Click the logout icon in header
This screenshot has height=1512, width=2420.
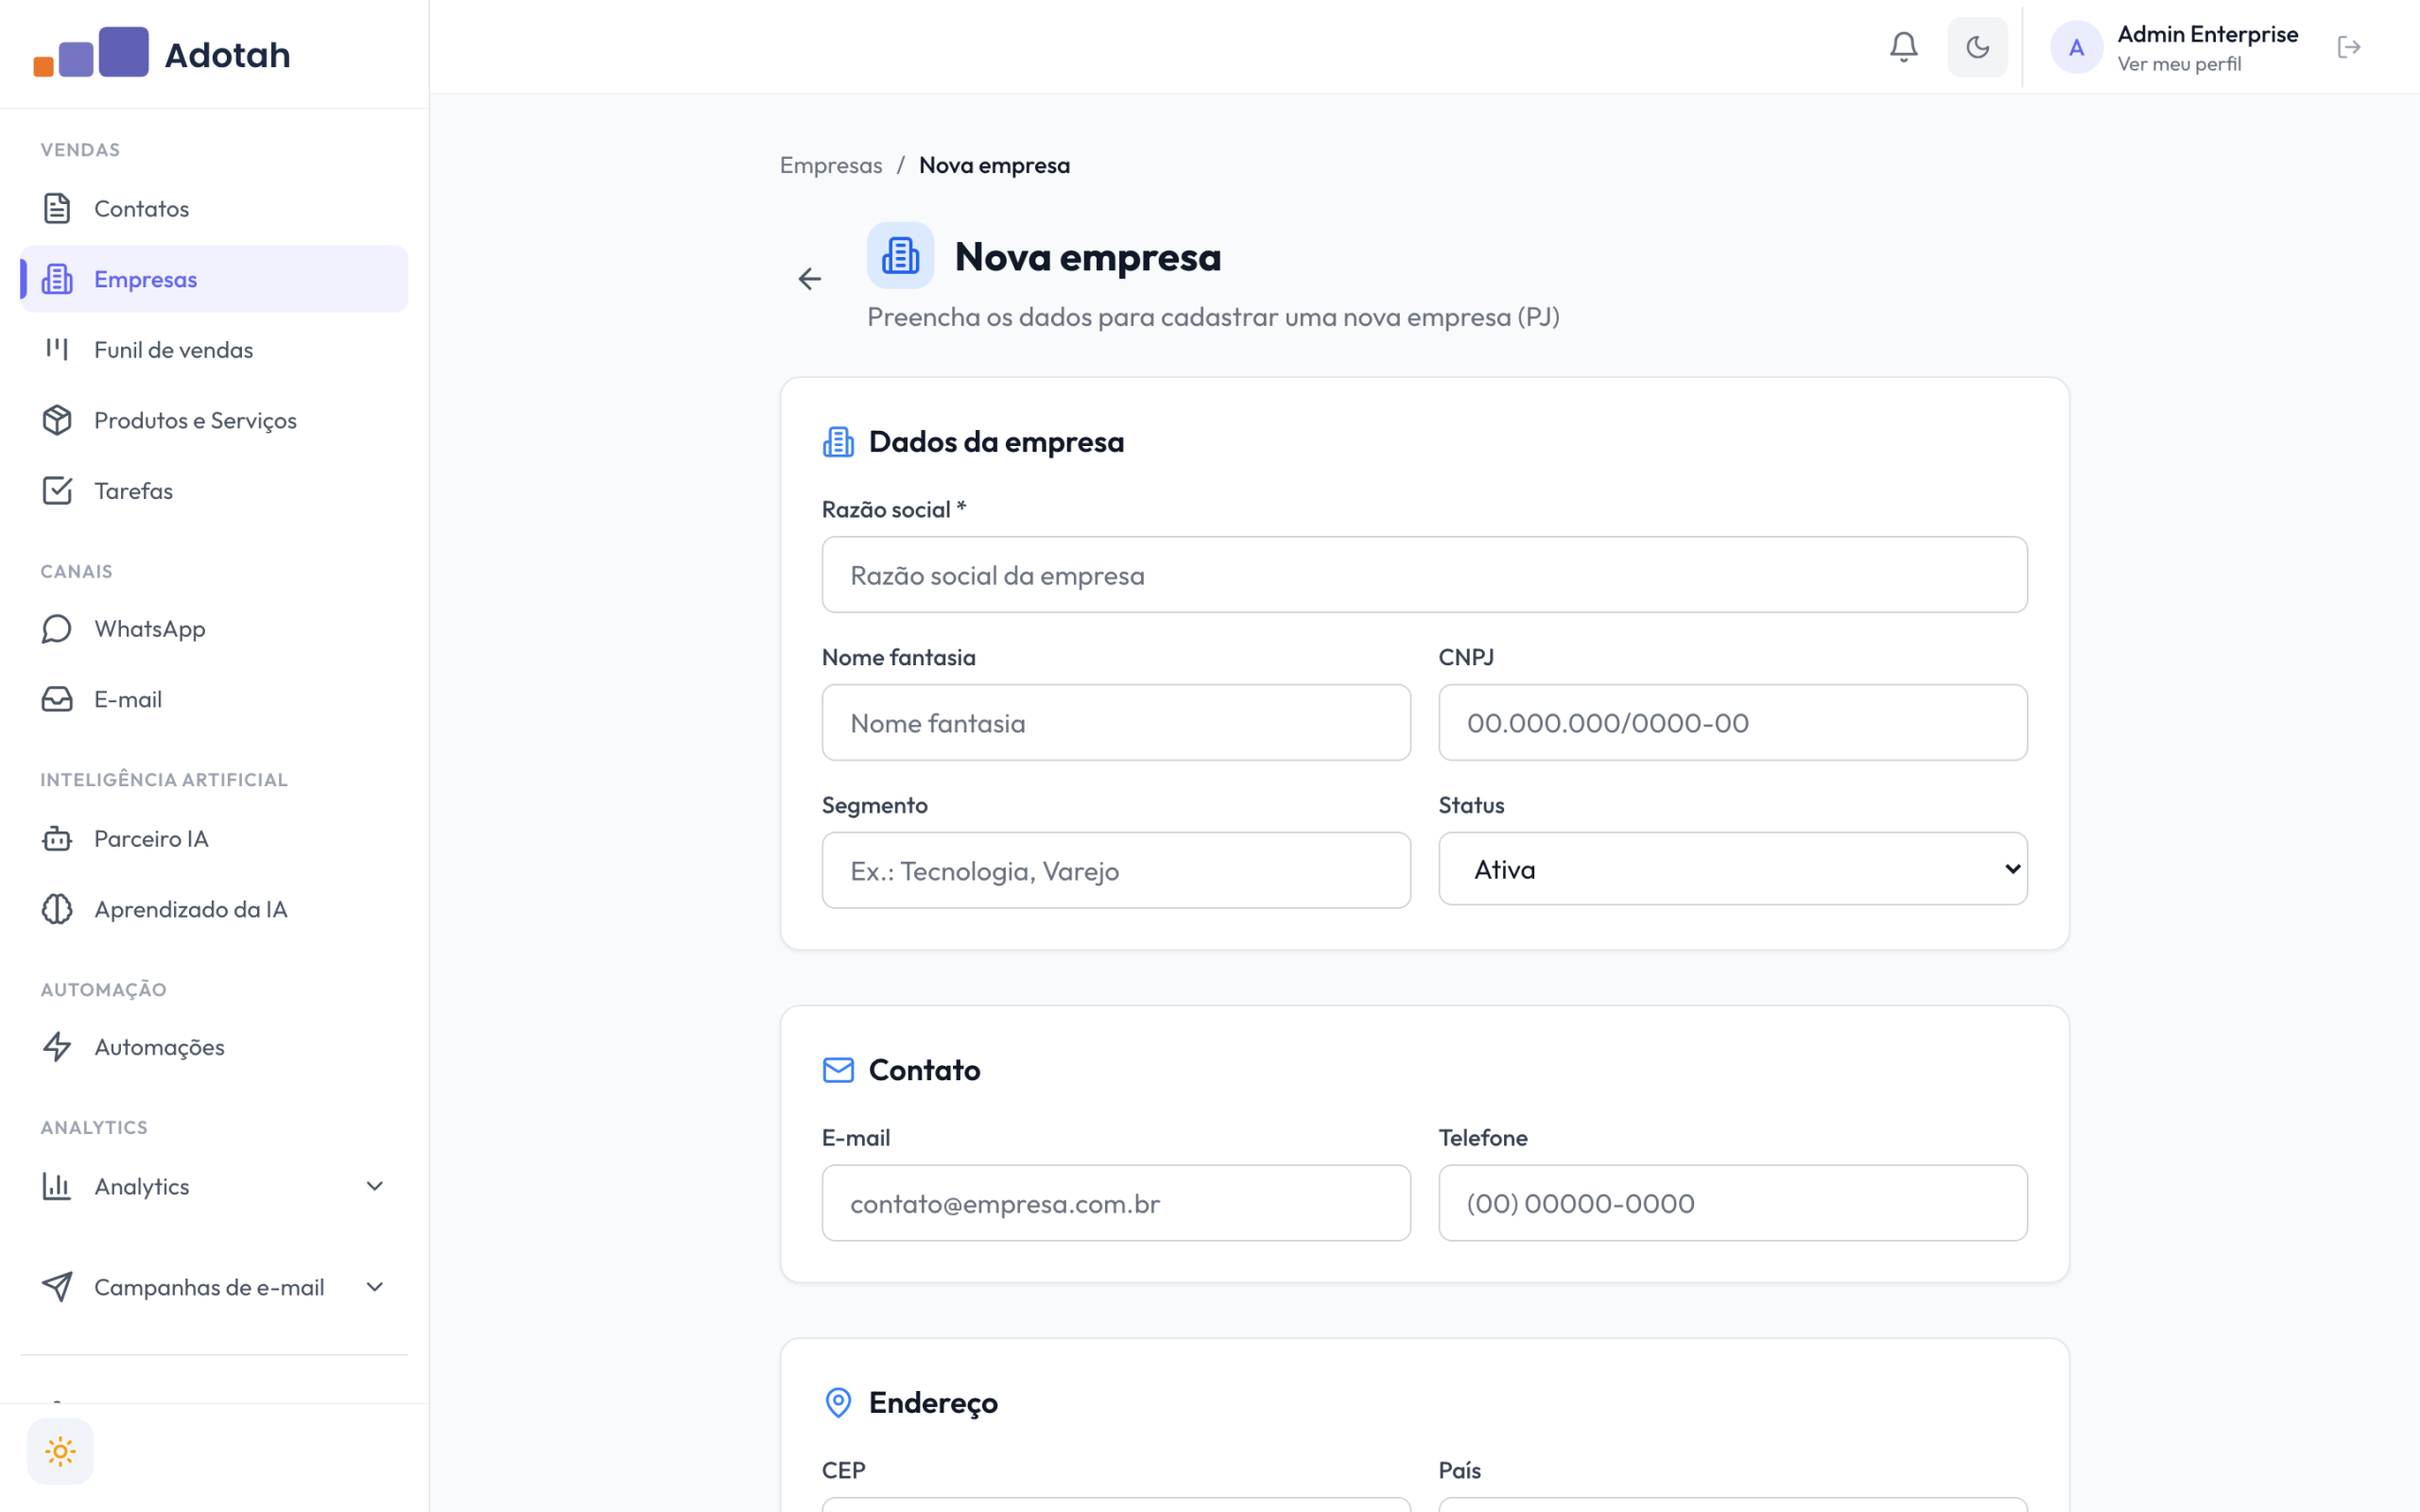(x=2349, y=47)
